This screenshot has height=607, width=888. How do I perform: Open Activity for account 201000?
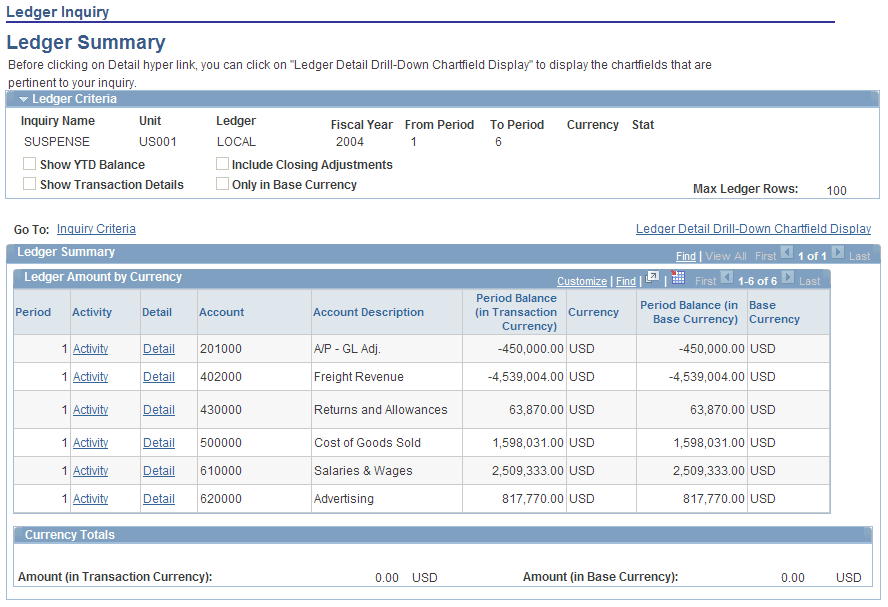point(90,348)
